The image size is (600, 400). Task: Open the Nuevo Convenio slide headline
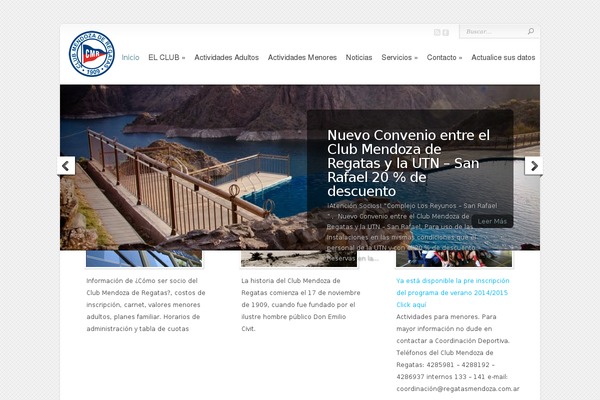coord(409,163)
